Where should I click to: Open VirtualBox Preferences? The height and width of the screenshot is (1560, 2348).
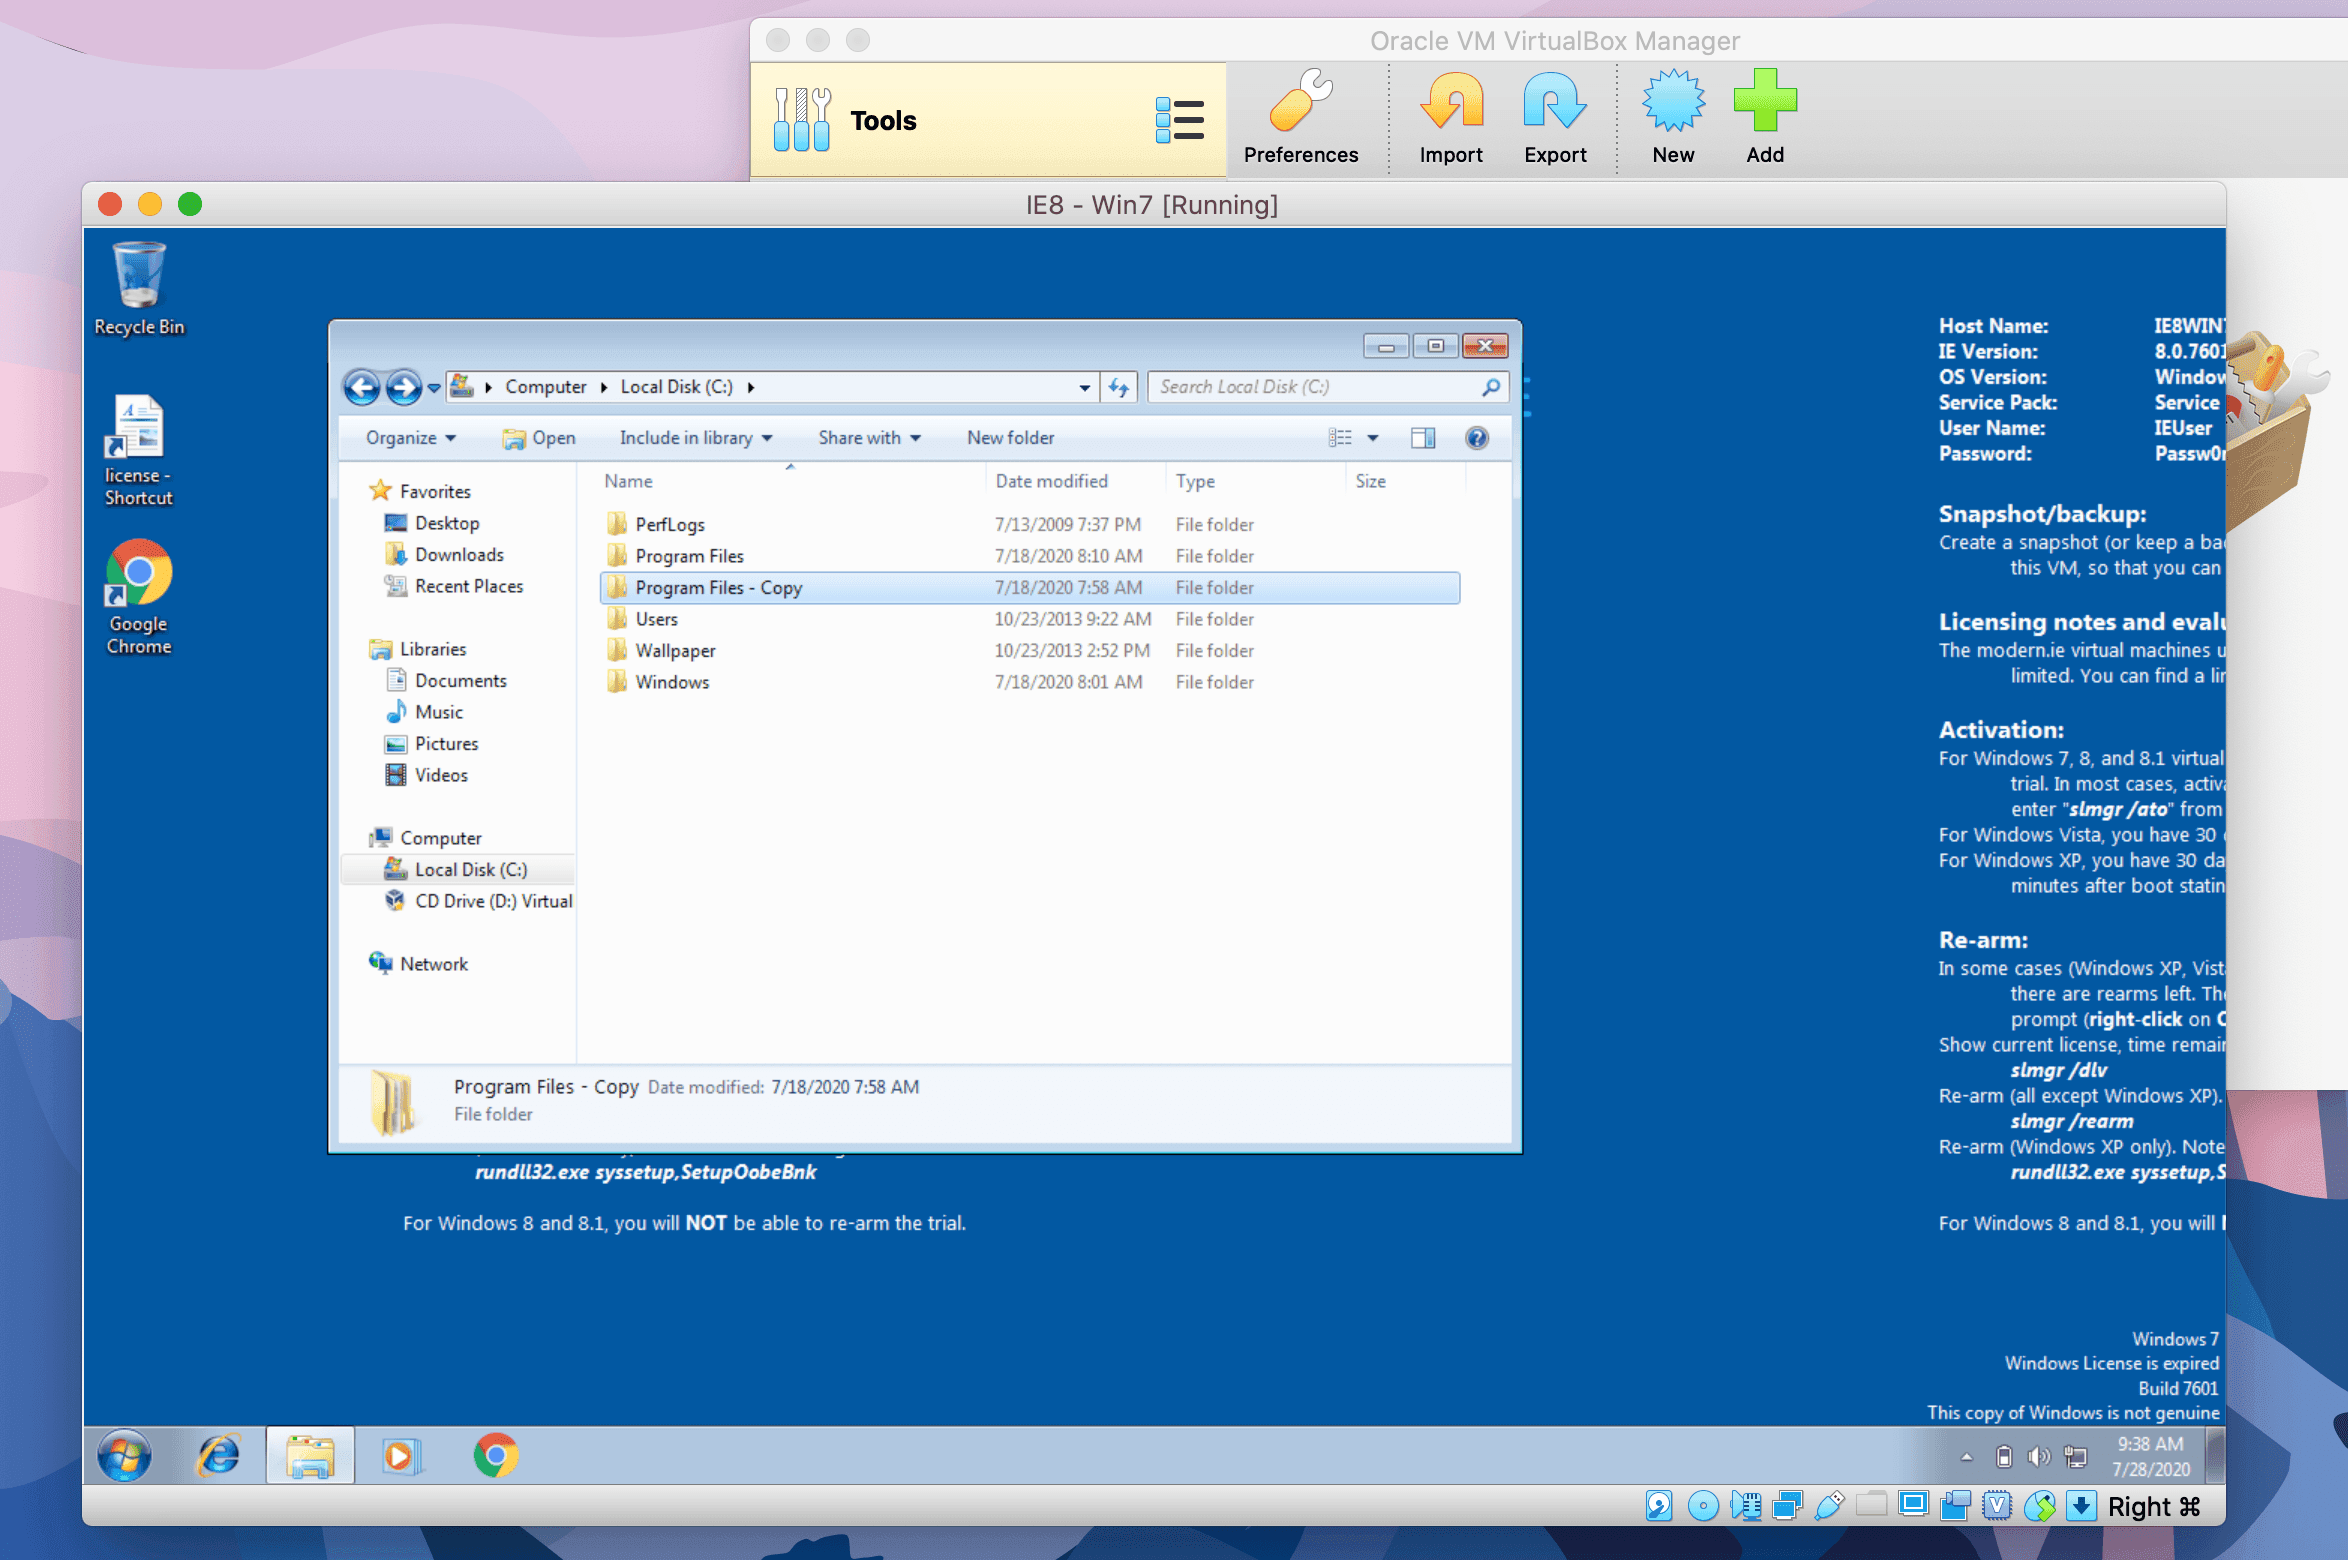tap(1300, 117)
